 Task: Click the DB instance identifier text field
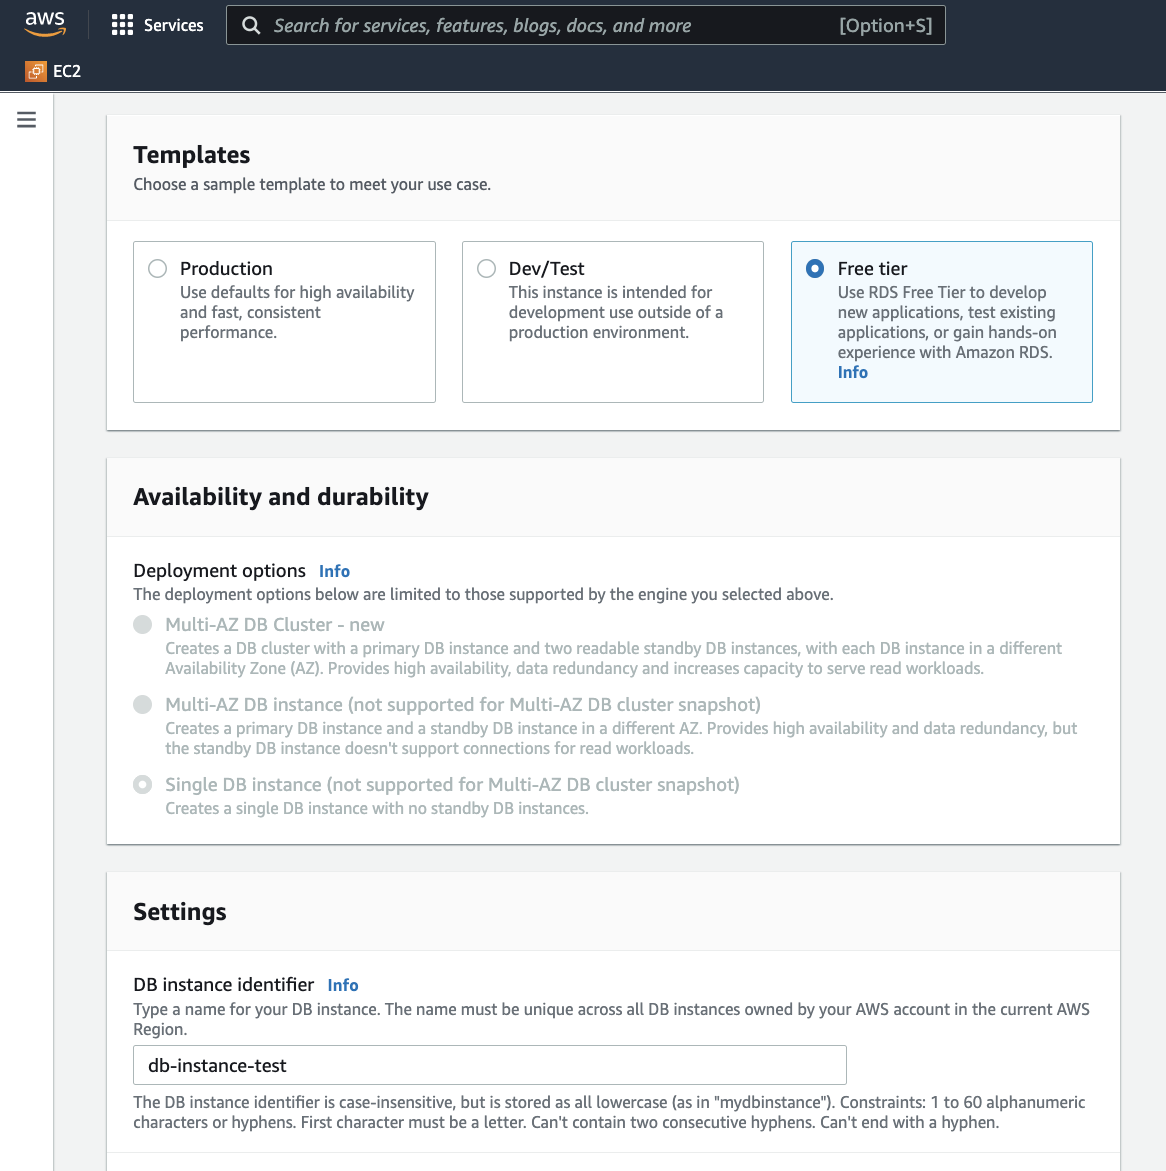[x=489, y=1065]
